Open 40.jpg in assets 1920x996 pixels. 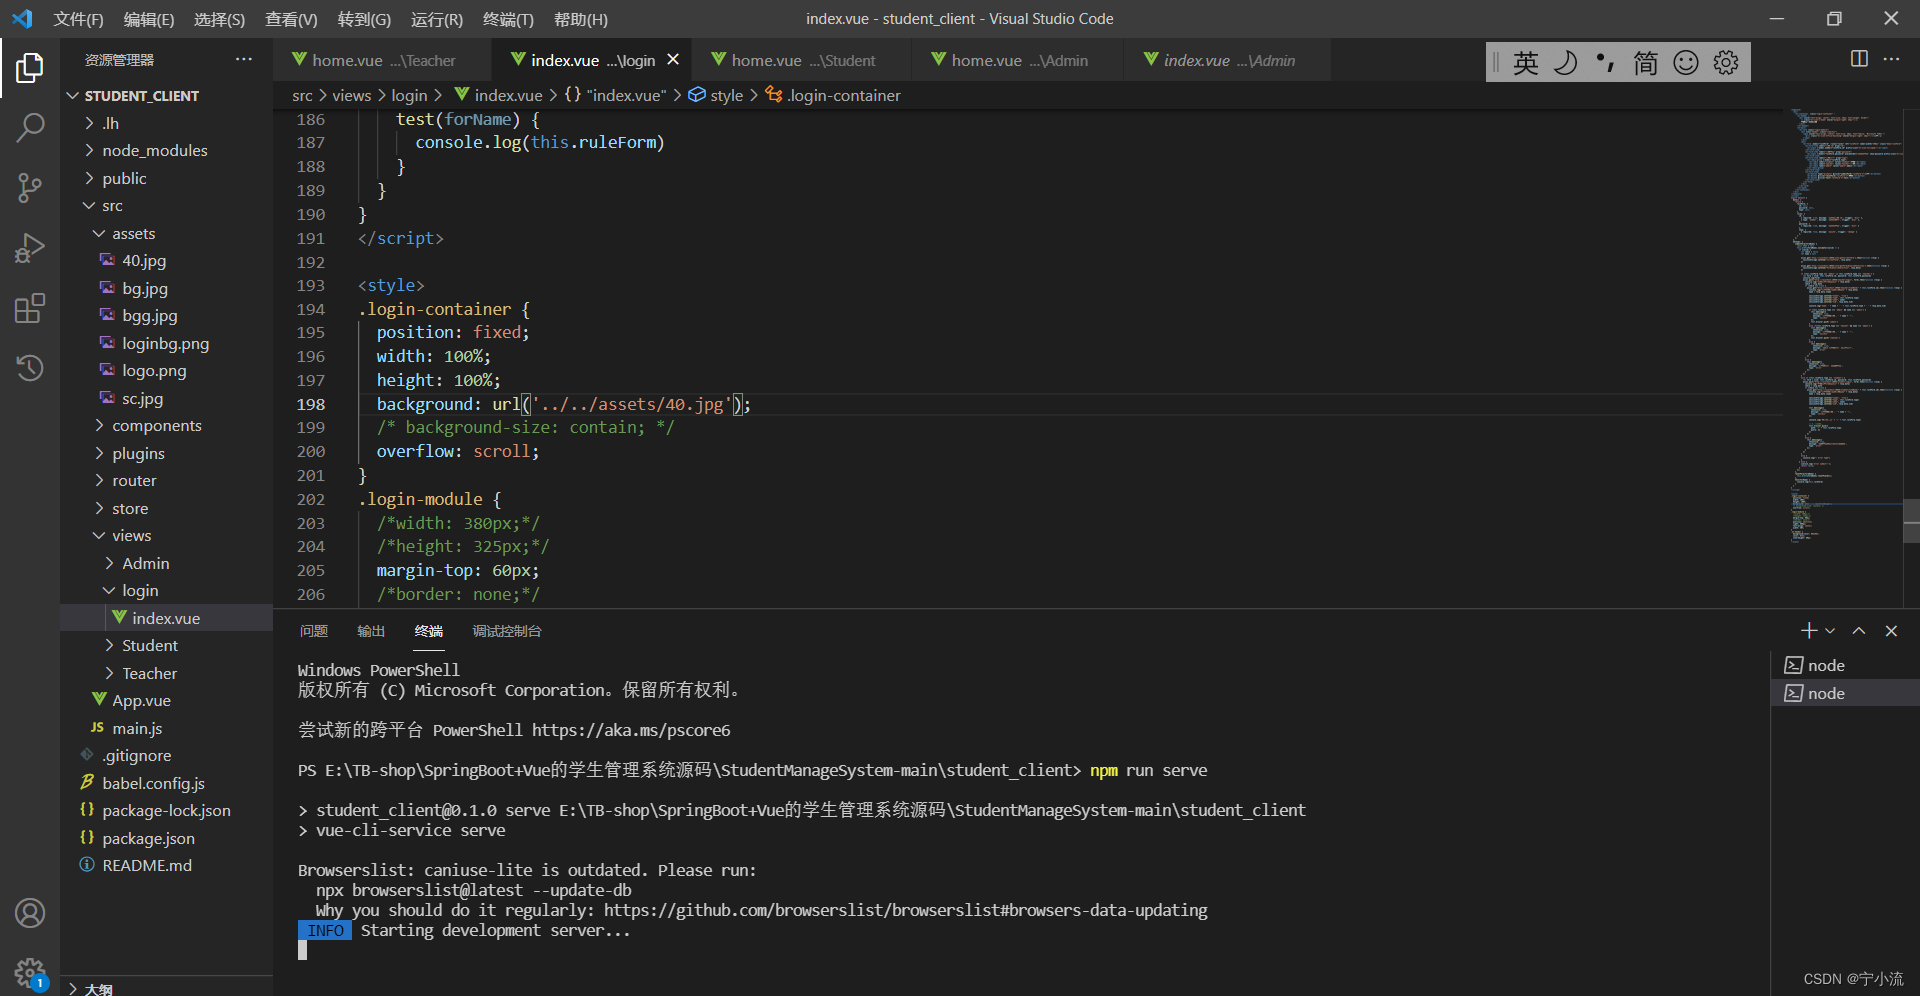[144, 260]
